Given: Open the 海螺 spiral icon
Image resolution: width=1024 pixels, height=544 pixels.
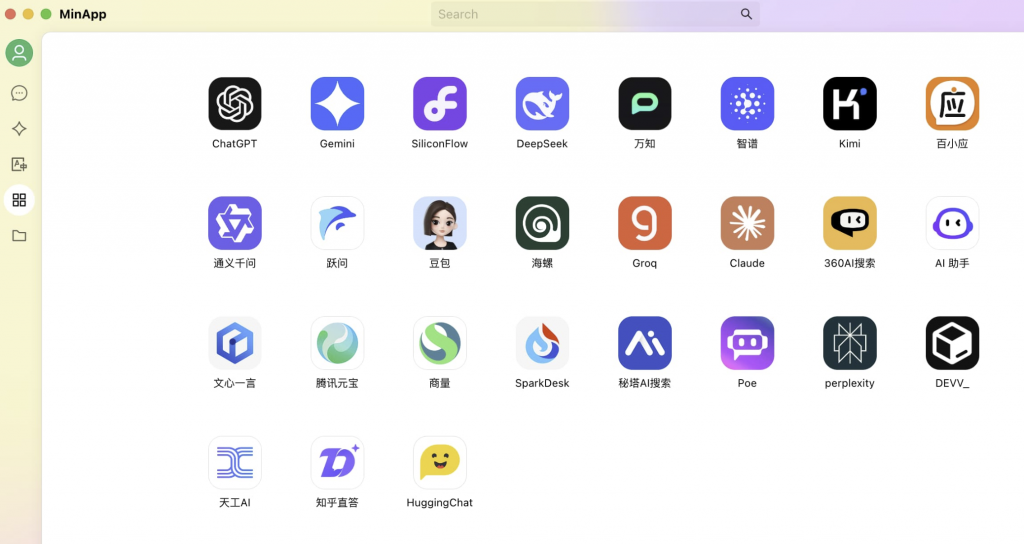Looking at the screenshot, I should (542, 223).
